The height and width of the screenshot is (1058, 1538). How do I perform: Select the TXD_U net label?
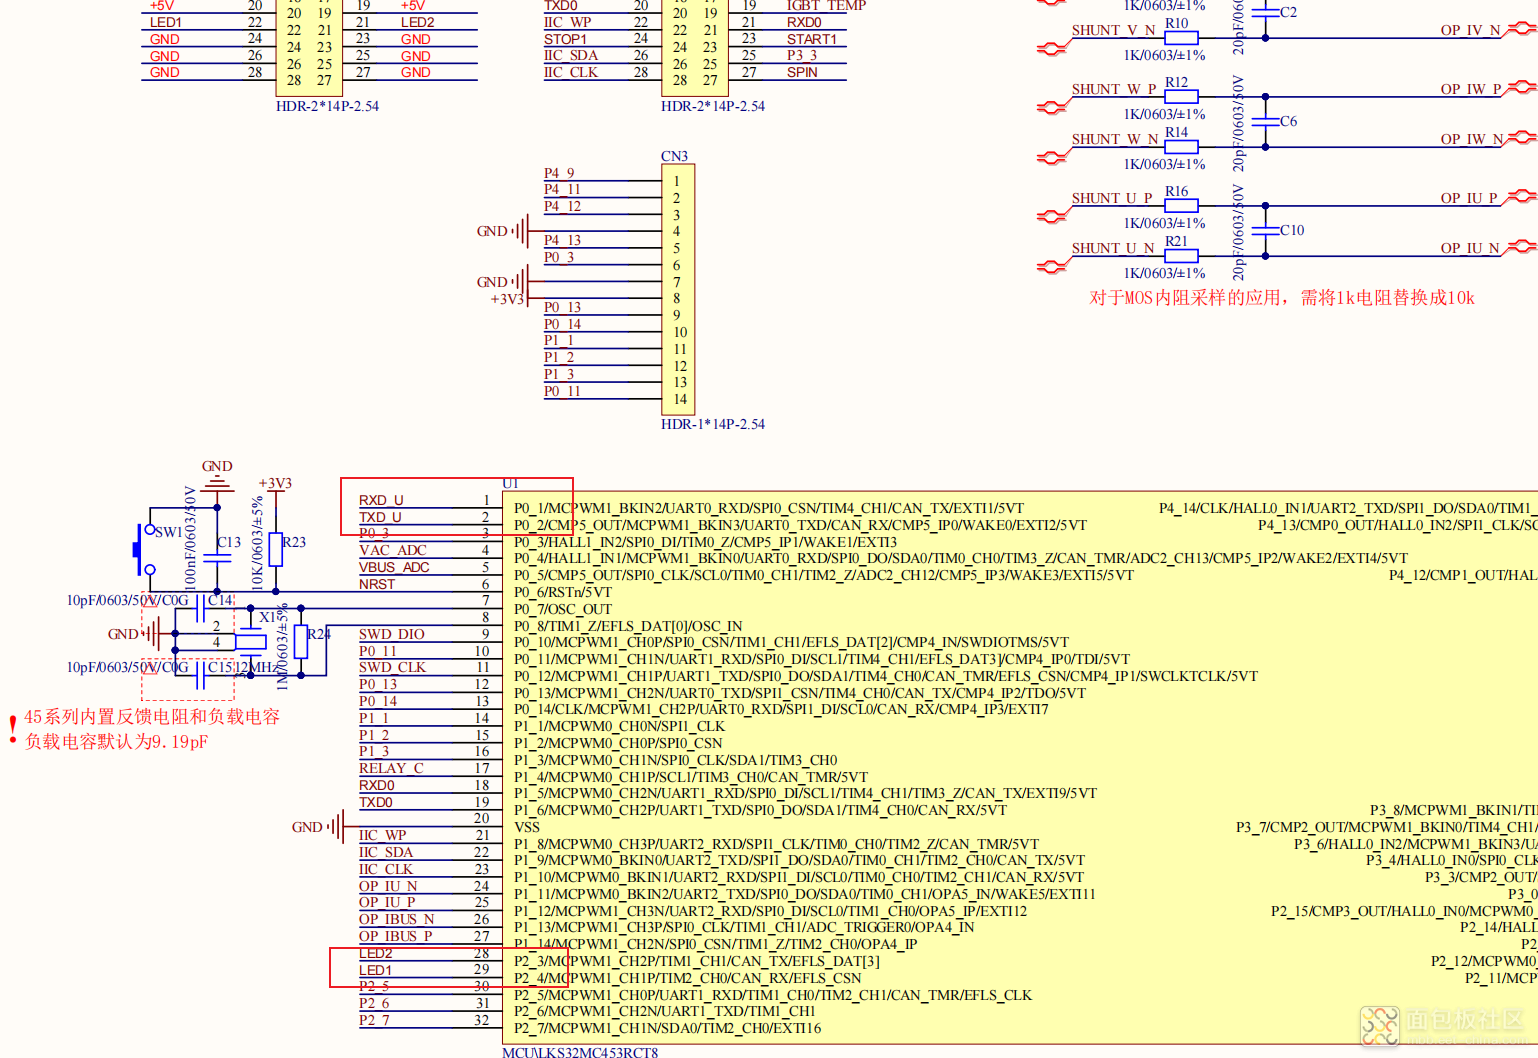pyautogui.click(x=380, y=517)
